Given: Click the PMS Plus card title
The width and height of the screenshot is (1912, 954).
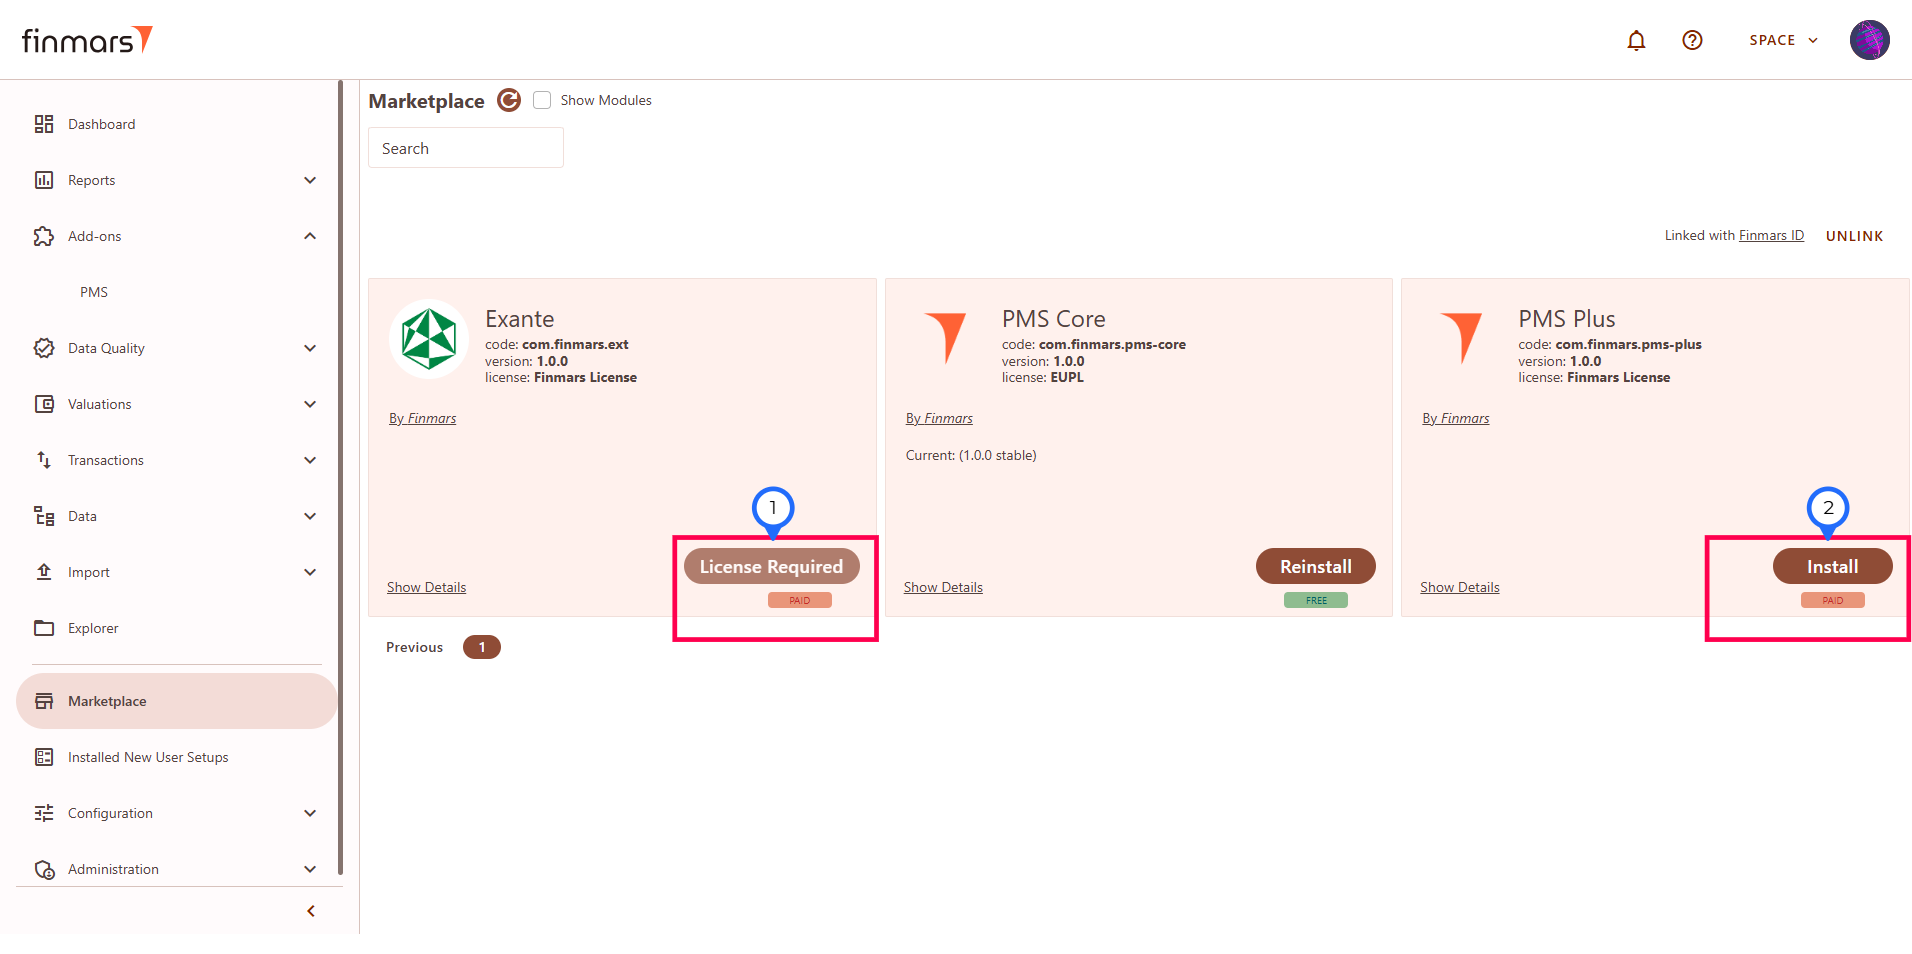Looking at the screenshot, I should (x=1566, y=319).
